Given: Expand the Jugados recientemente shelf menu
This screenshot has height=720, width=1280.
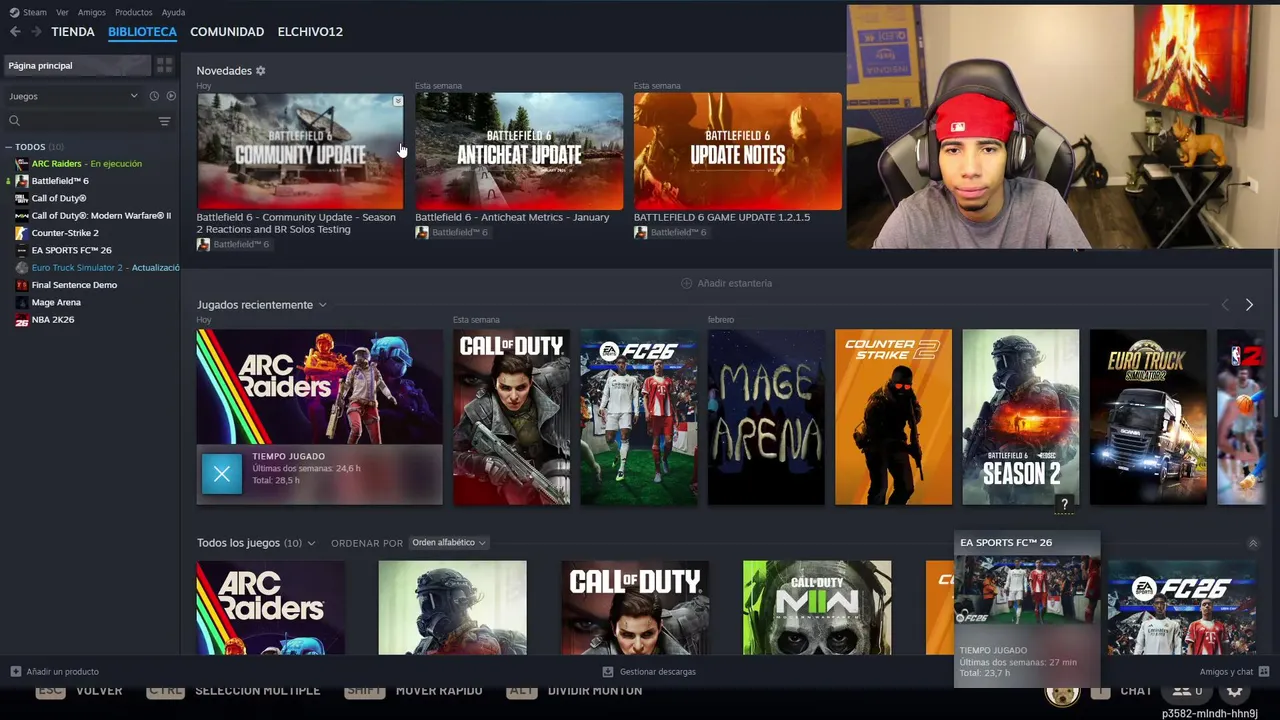Looking at the screenshot, I should (322, 305).
